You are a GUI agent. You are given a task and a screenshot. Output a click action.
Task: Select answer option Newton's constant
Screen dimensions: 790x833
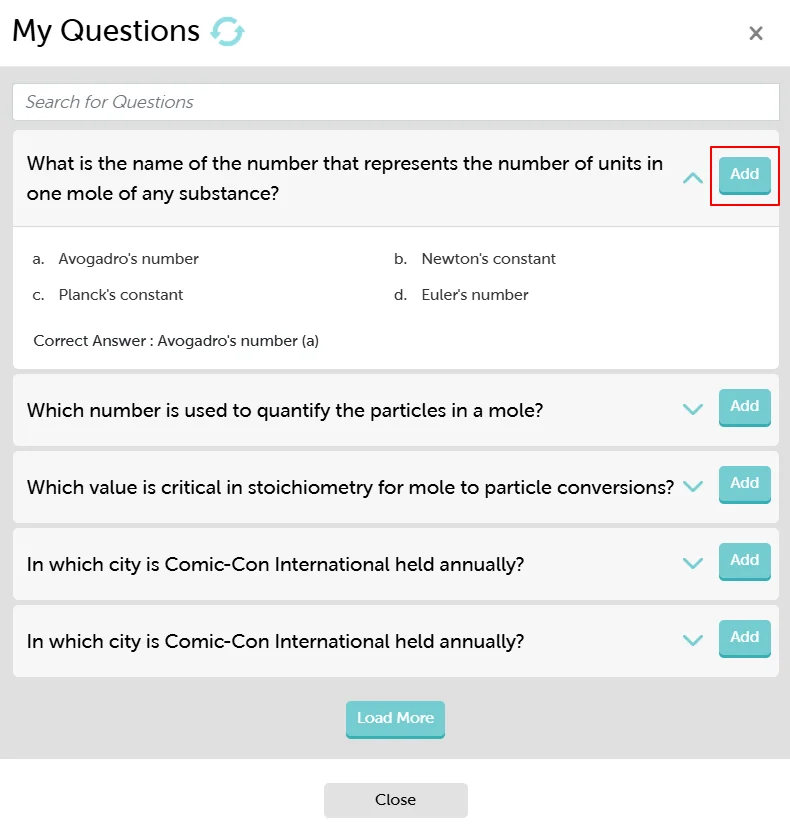tap(487, 258)
